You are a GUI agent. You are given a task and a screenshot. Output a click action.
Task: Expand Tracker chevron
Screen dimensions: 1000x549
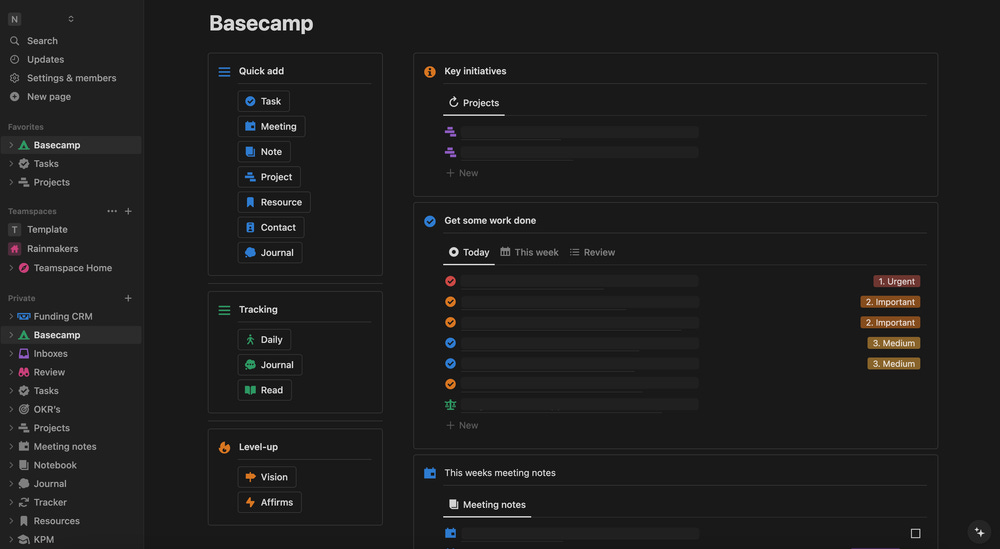pos(11,502)
